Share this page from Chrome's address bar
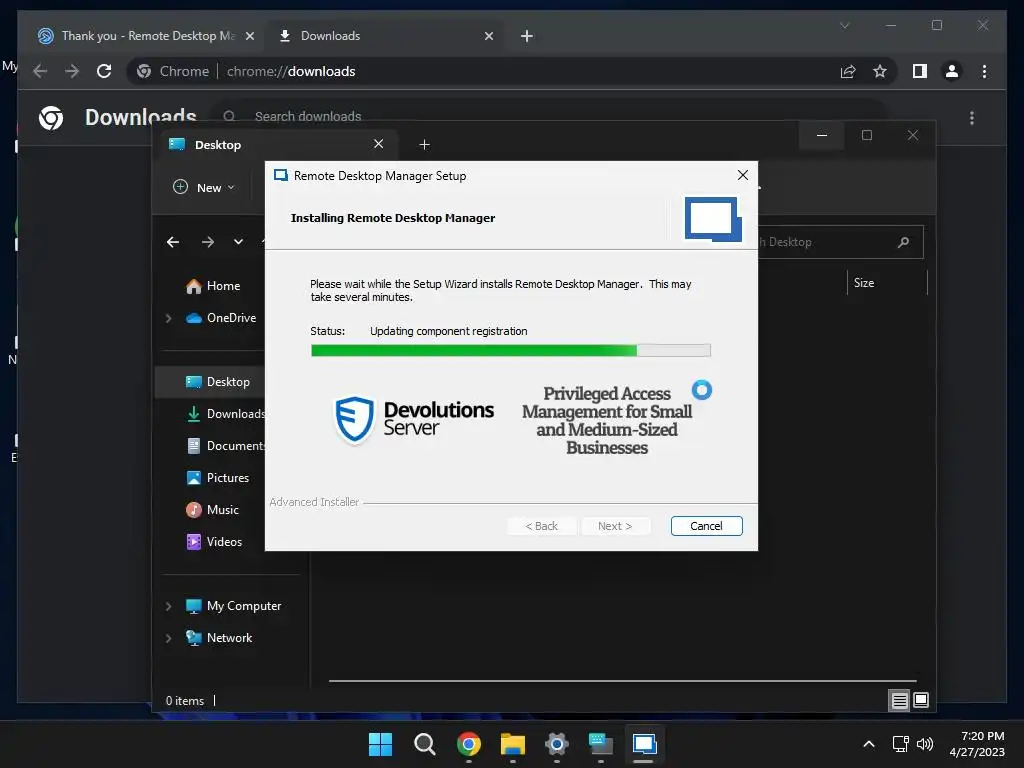 click(x=848, y=71)
